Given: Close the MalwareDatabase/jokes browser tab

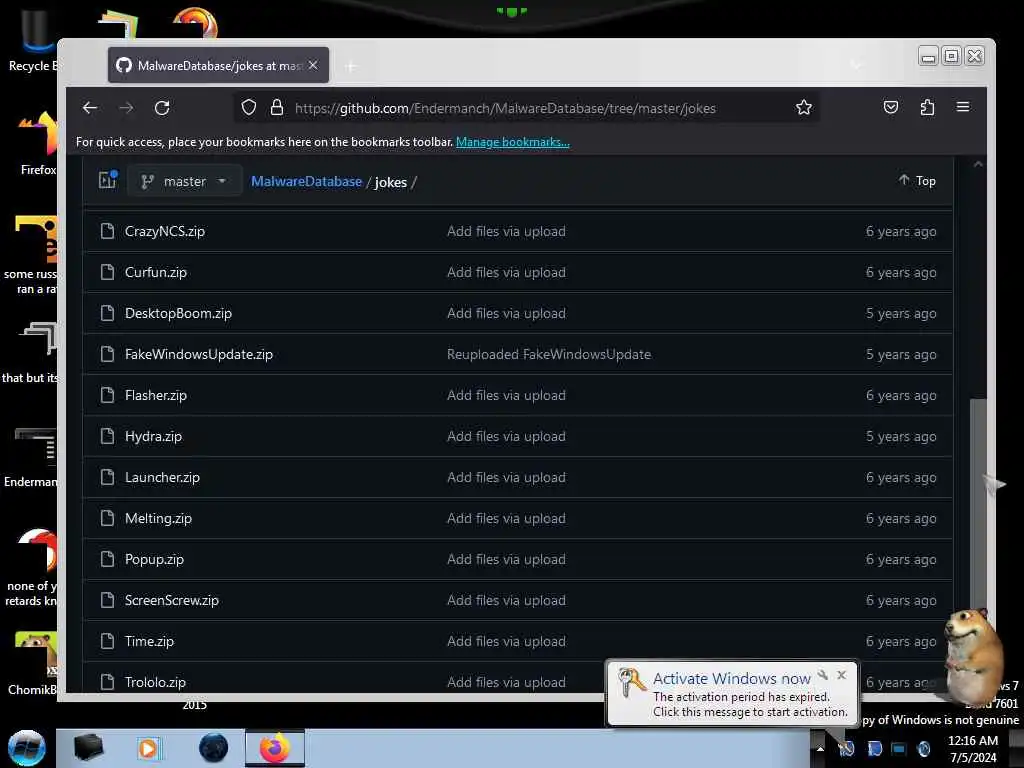Looking at the screenshot, I should [313, 65].
